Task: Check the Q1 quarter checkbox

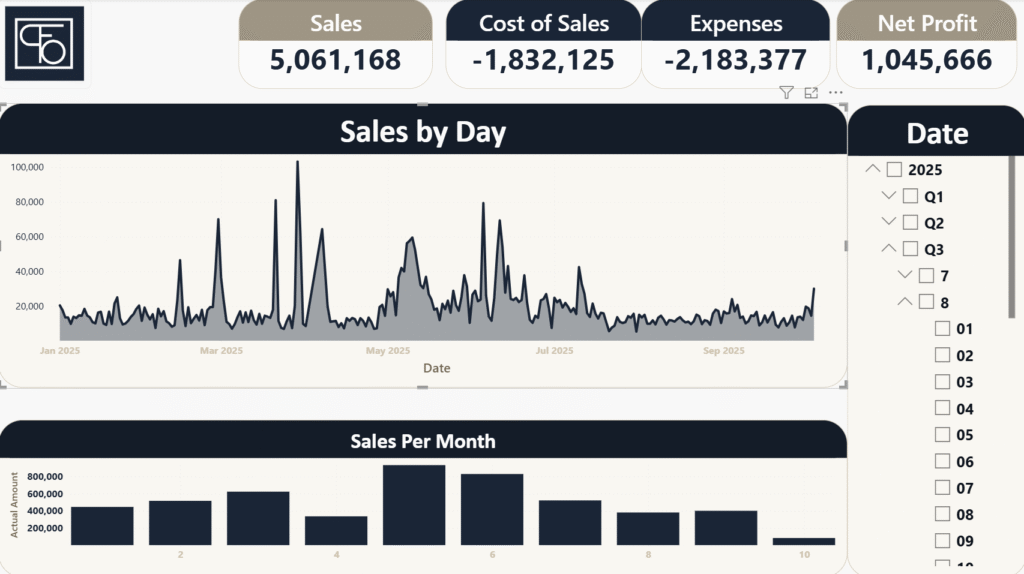Action: click(910, 196)
